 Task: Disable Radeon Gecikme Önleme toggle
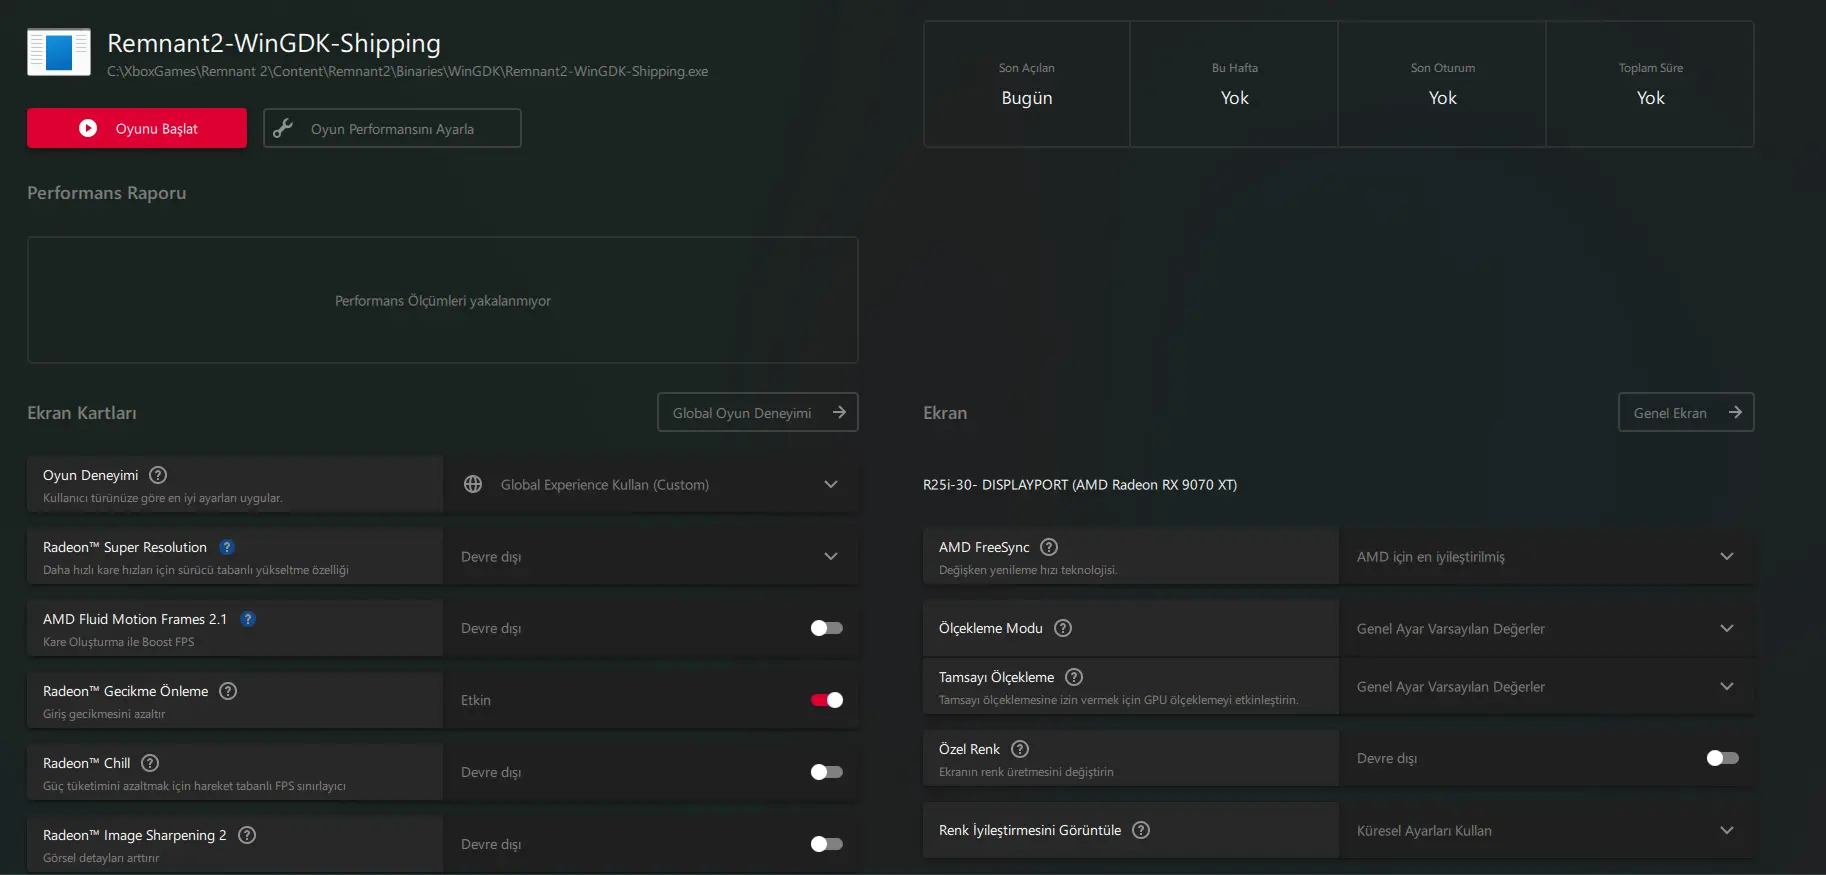[827, 700]
